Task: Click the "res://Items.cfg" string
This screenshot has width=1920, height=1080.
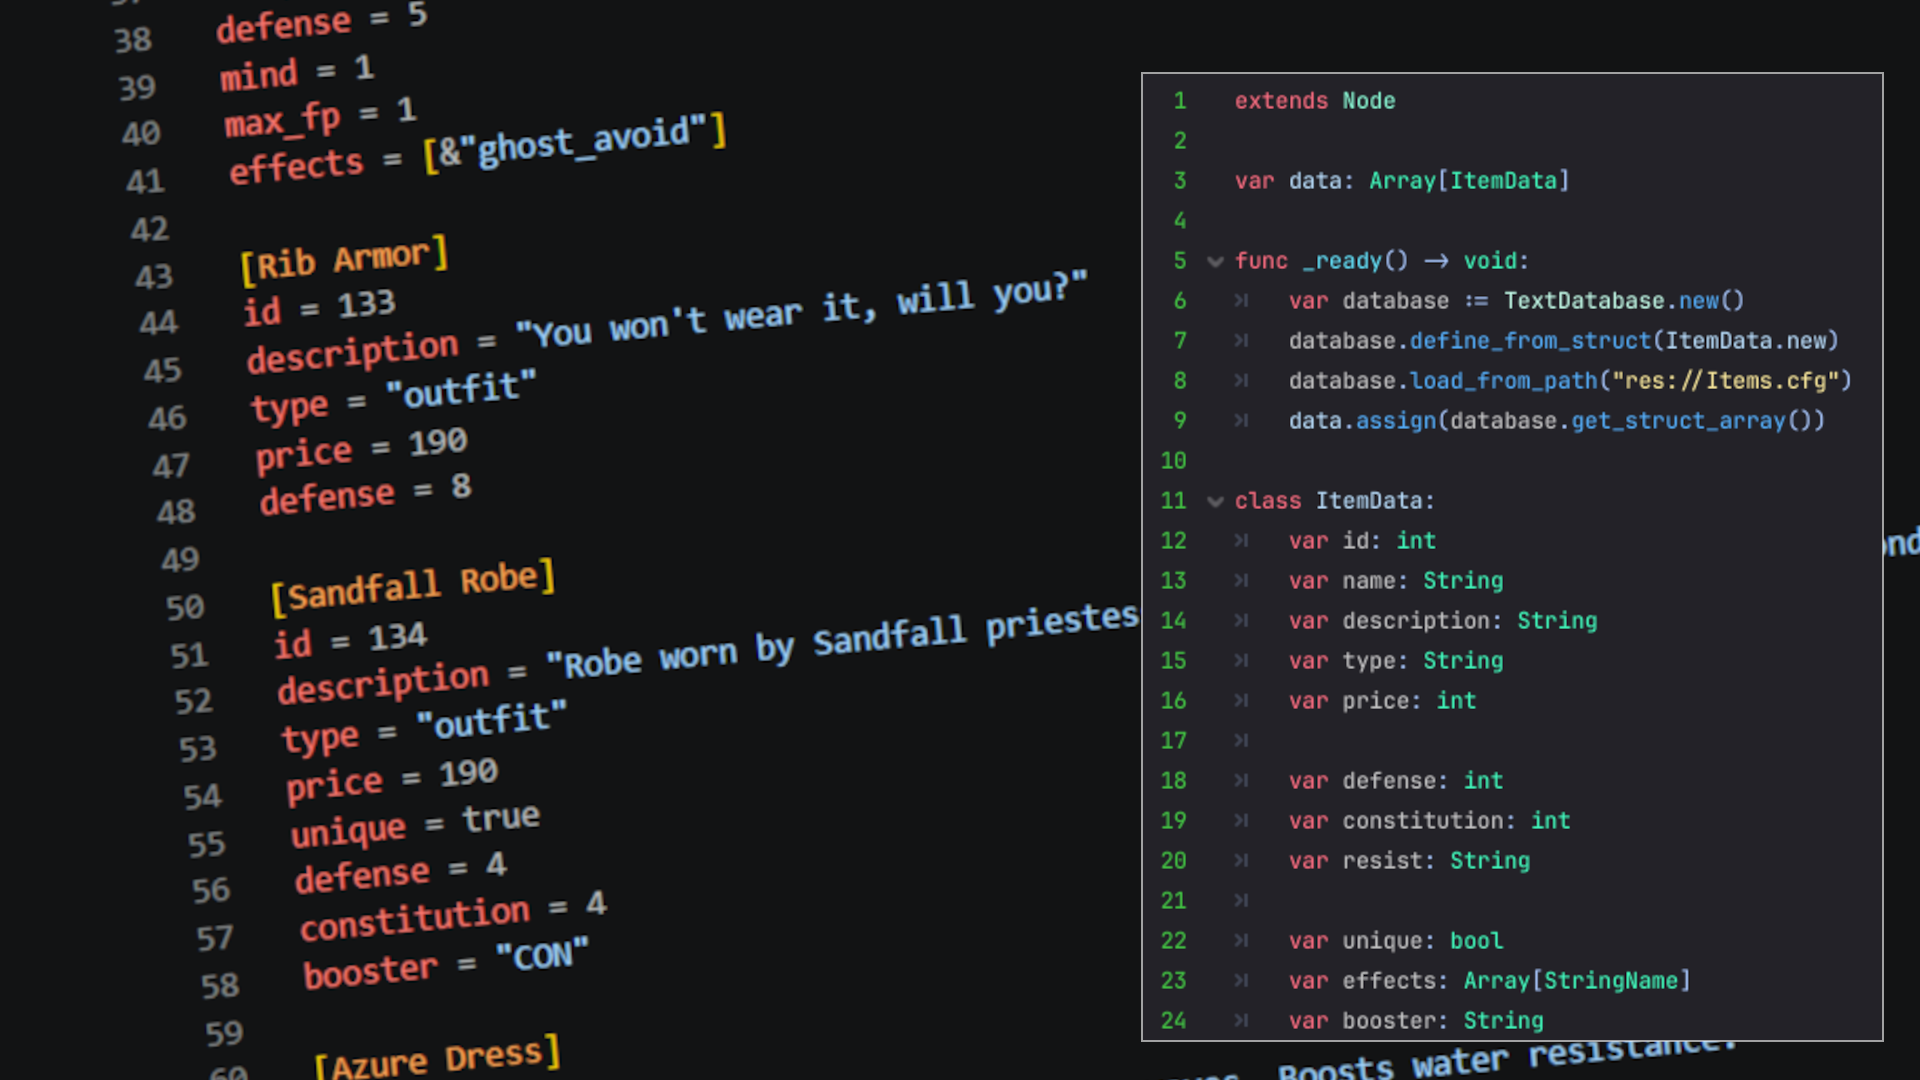Action: (1726, 381)
